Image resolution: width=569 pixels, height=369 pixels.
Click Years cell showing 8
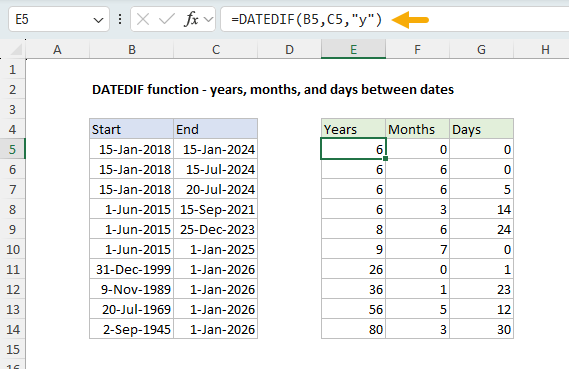pyautogui.click(x=353, y=229)
